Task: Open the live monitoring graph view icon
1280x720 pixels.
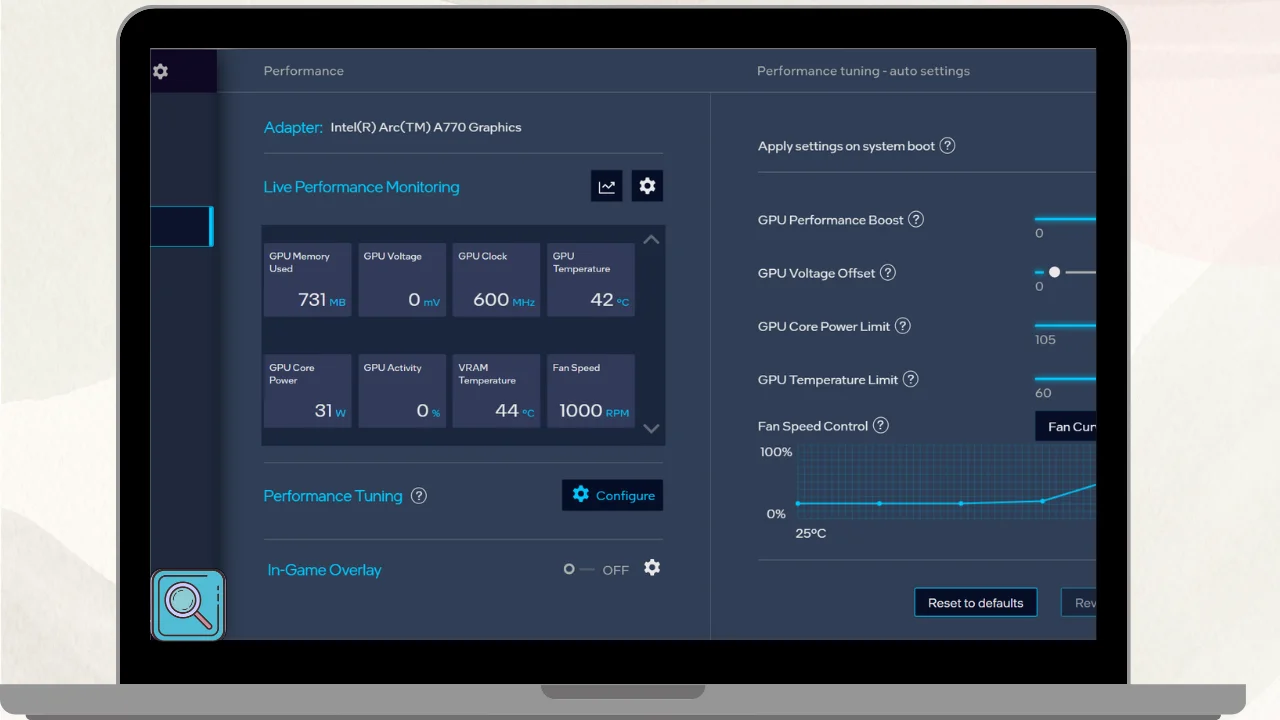Action: click(x=606, y=186)
